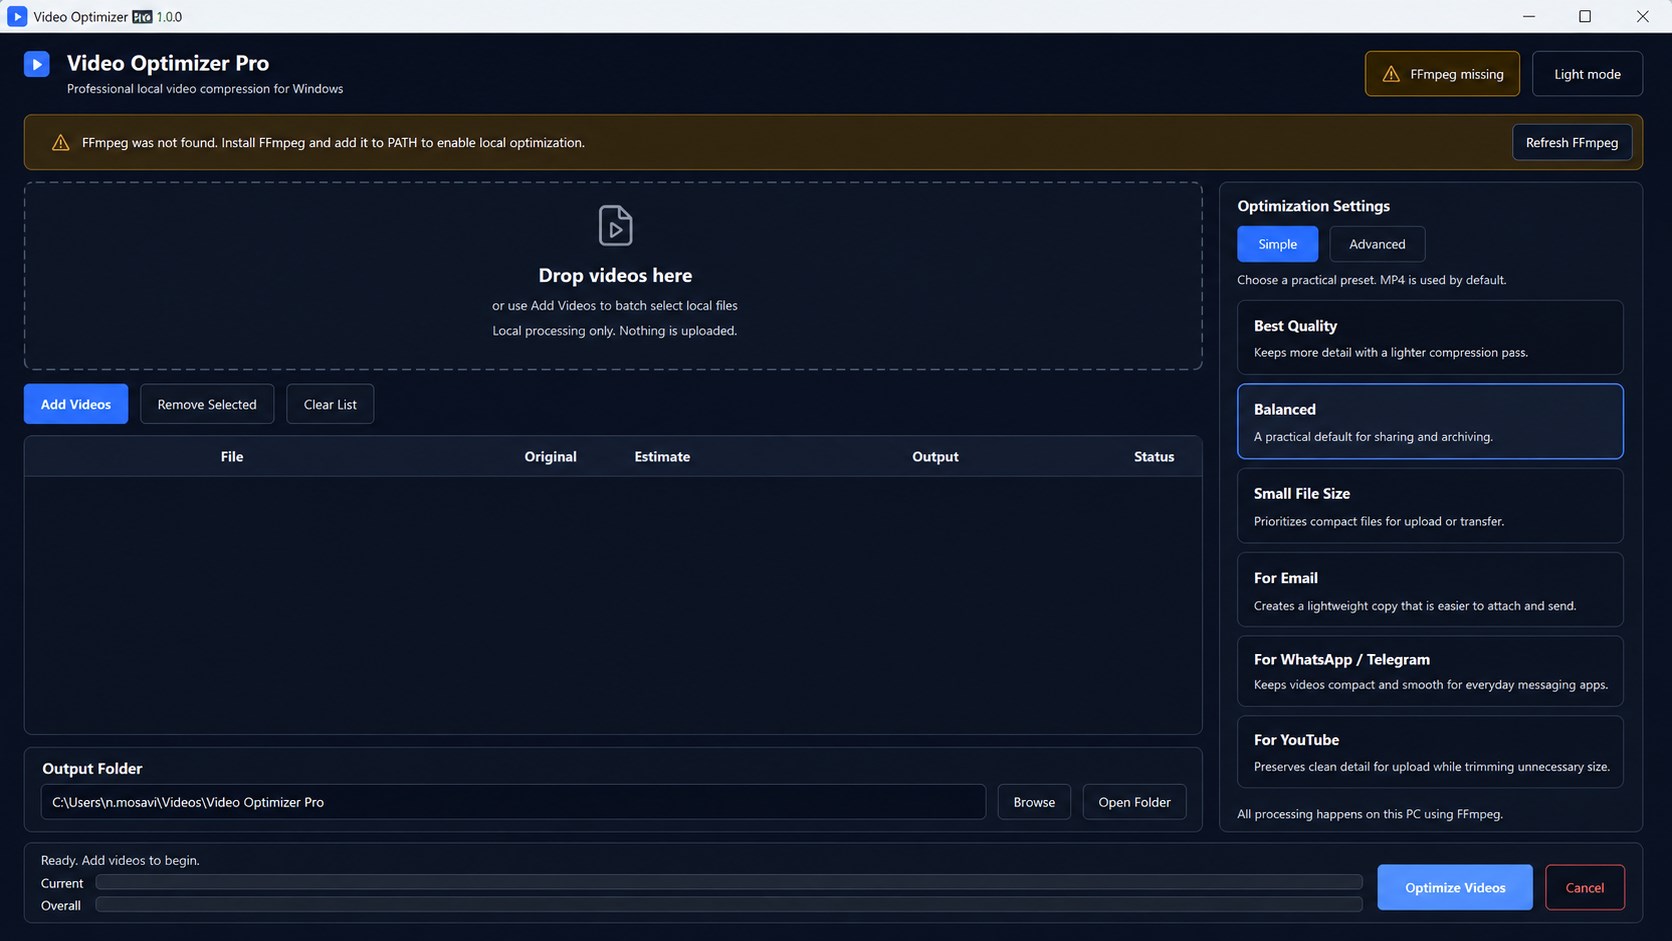Click Remove Selected
Screen dimensions: 1672x941
(207, 404)
